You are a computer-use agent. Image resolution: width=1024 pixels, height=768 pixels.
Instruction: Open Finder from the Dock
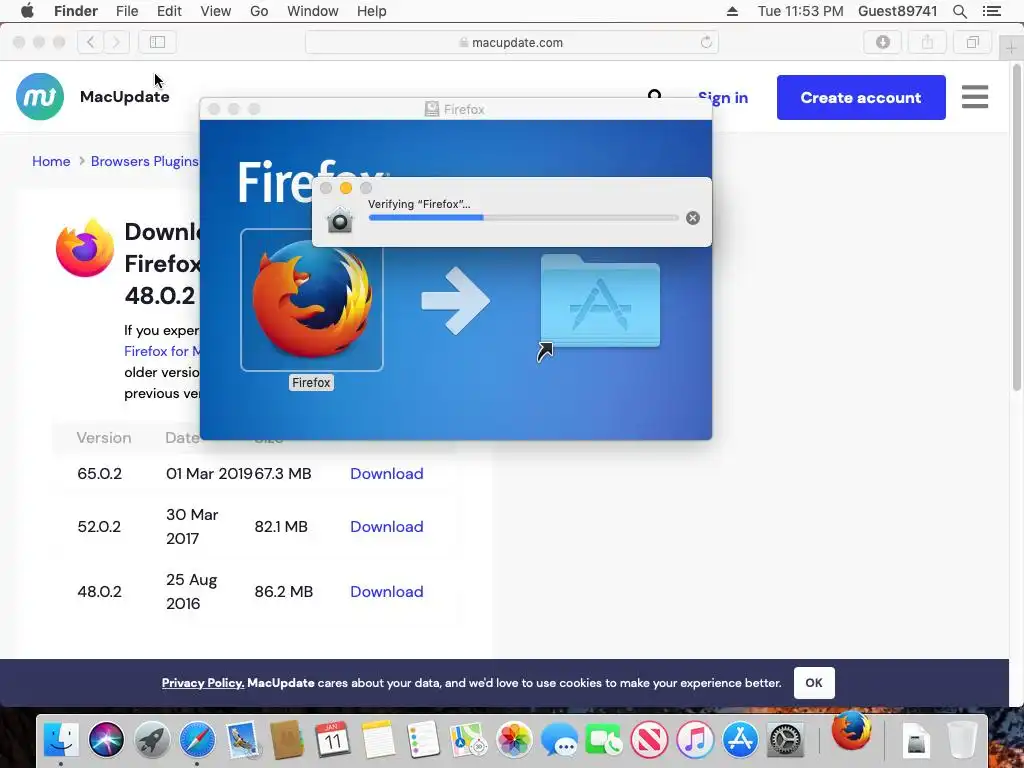(61, 740)
